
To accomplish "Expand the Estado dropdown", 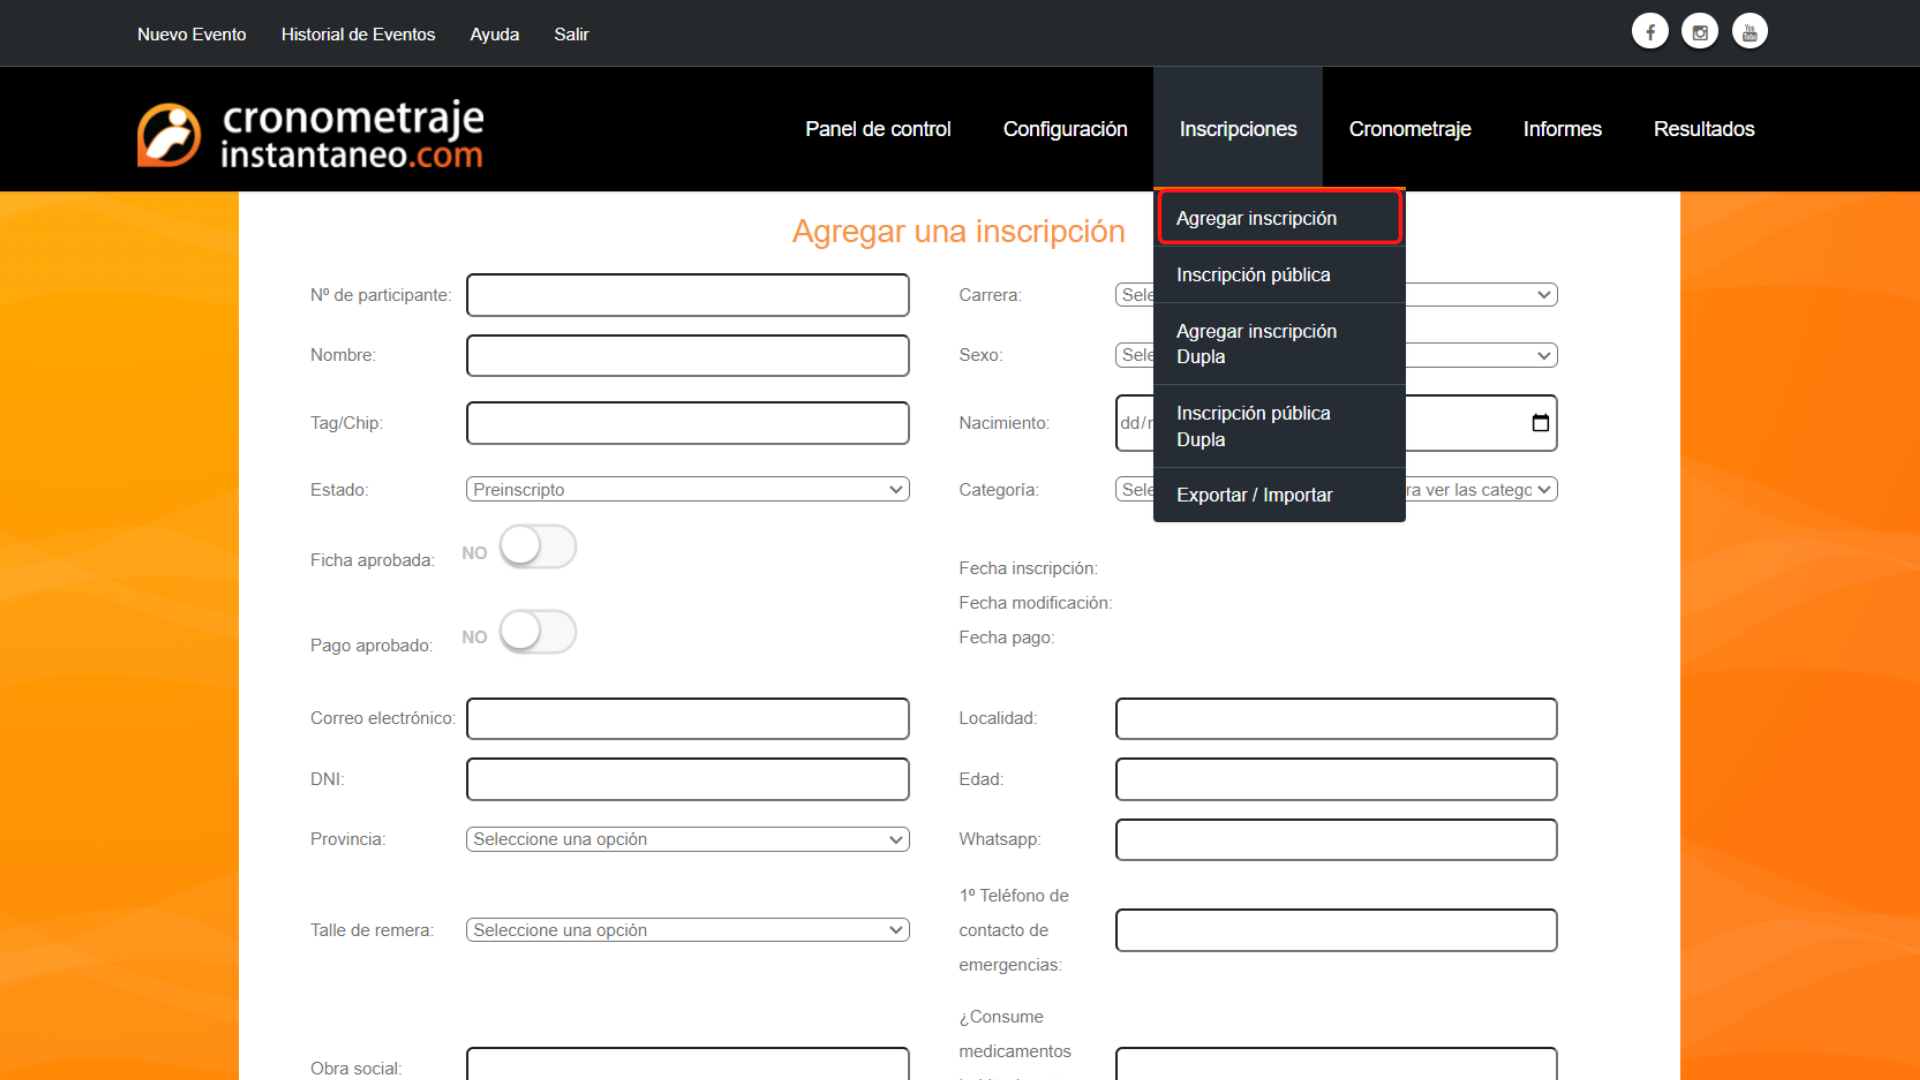I will click(x=687, y=490).
